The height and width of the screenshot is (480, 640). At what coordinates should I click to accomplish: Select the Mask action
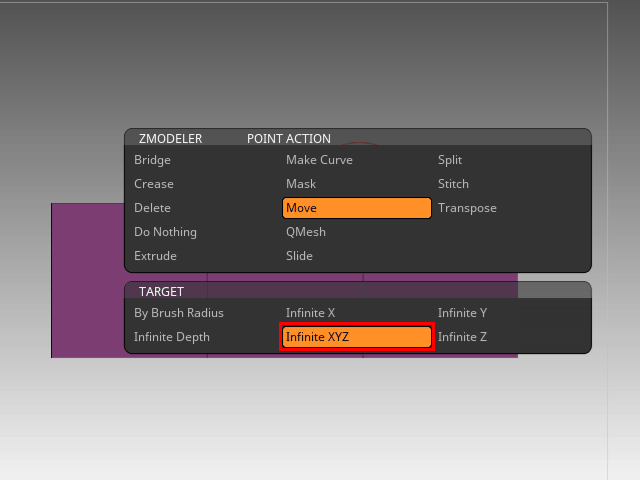301,184
